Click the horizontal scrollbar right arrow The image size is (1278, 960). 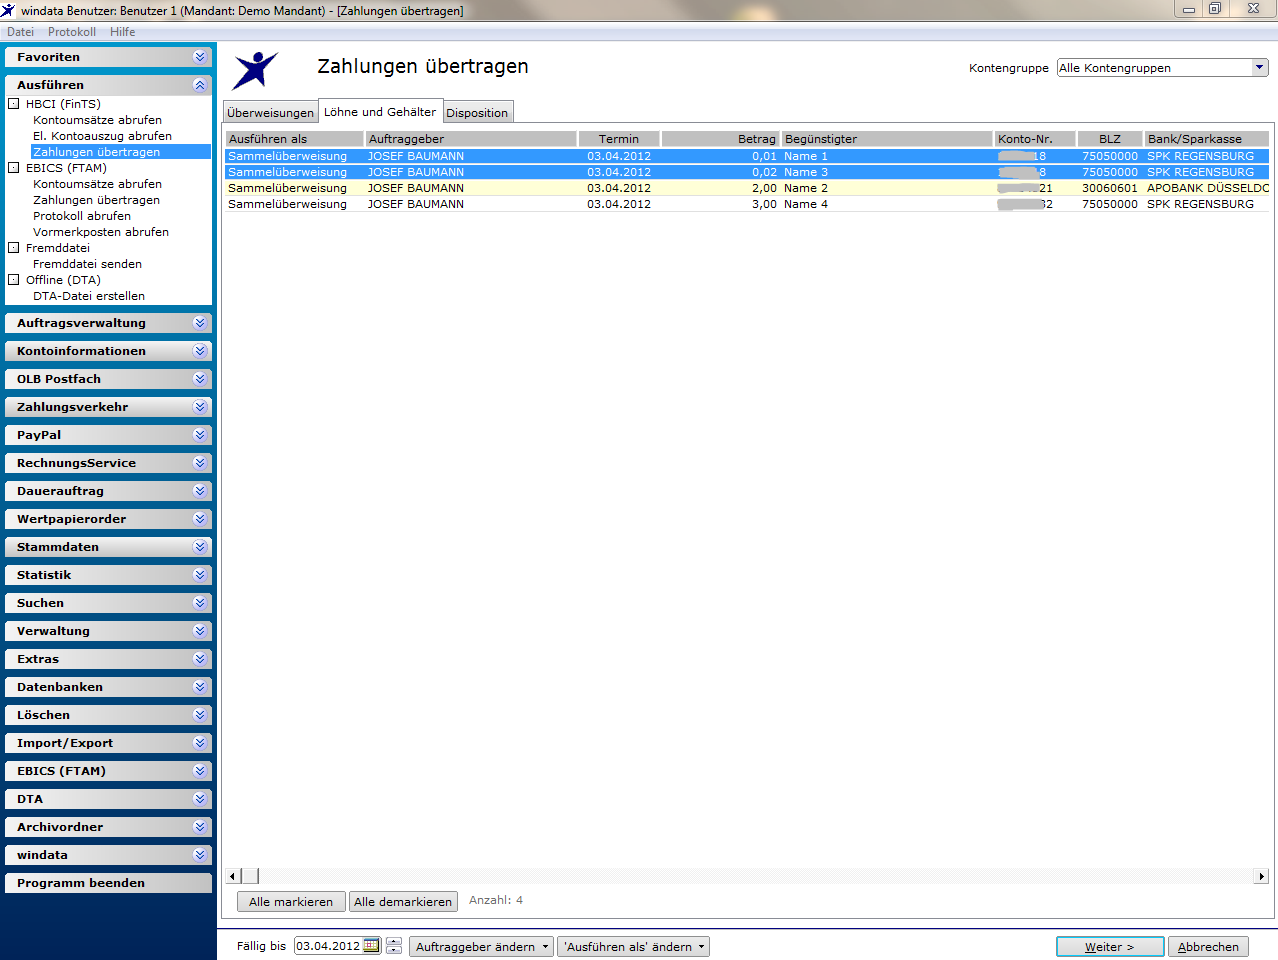[x=1261, y=876]
